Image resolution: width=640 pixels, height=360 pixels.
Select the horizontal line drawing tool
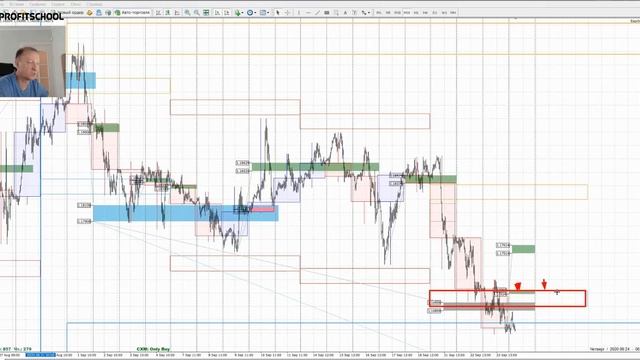[x=308, y=13]
